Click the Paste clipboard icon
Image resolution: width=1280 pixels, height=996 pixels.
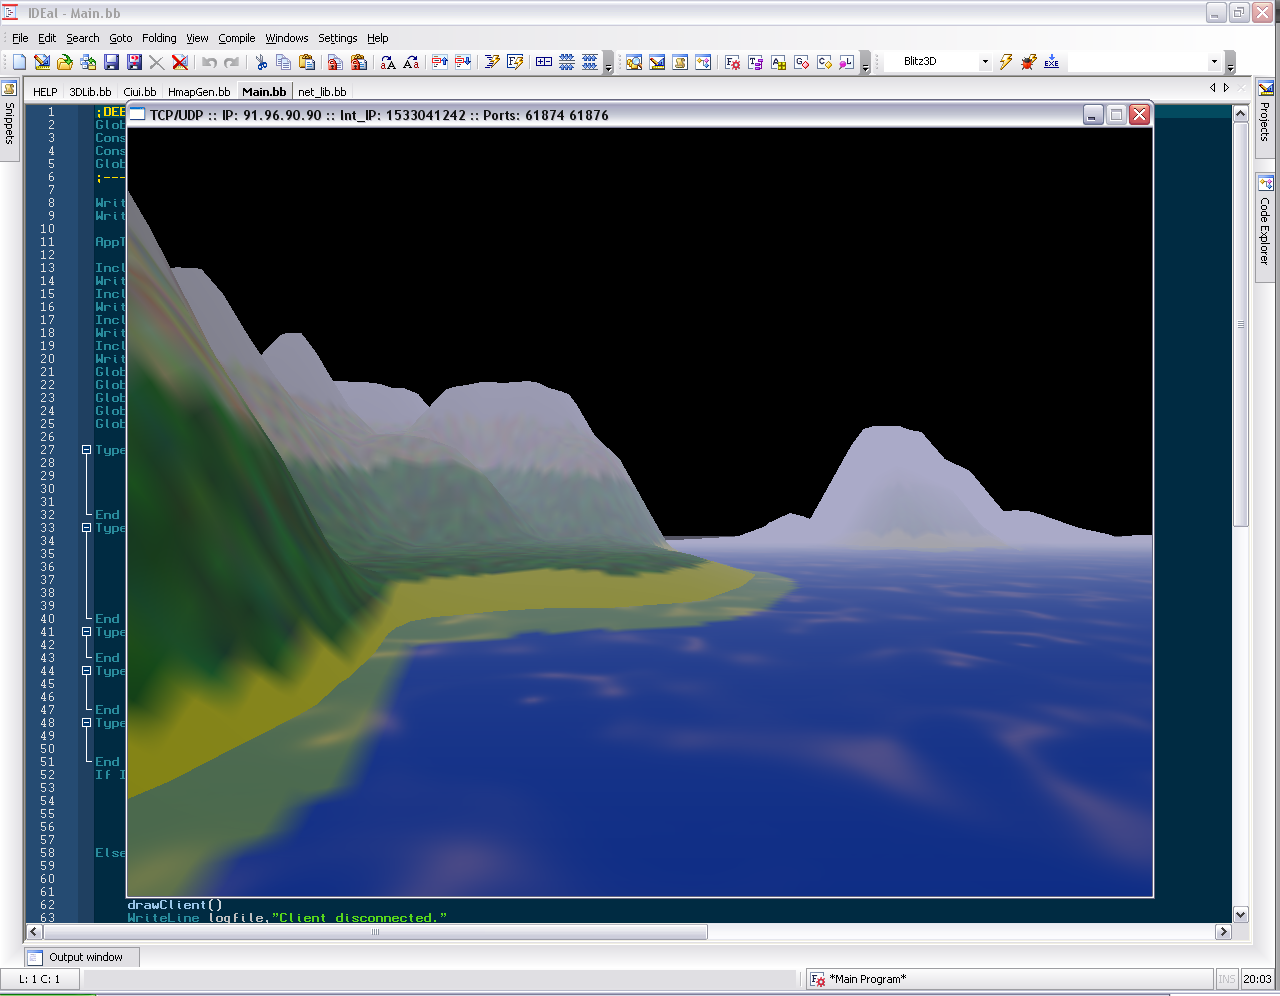tap(307, 62)
